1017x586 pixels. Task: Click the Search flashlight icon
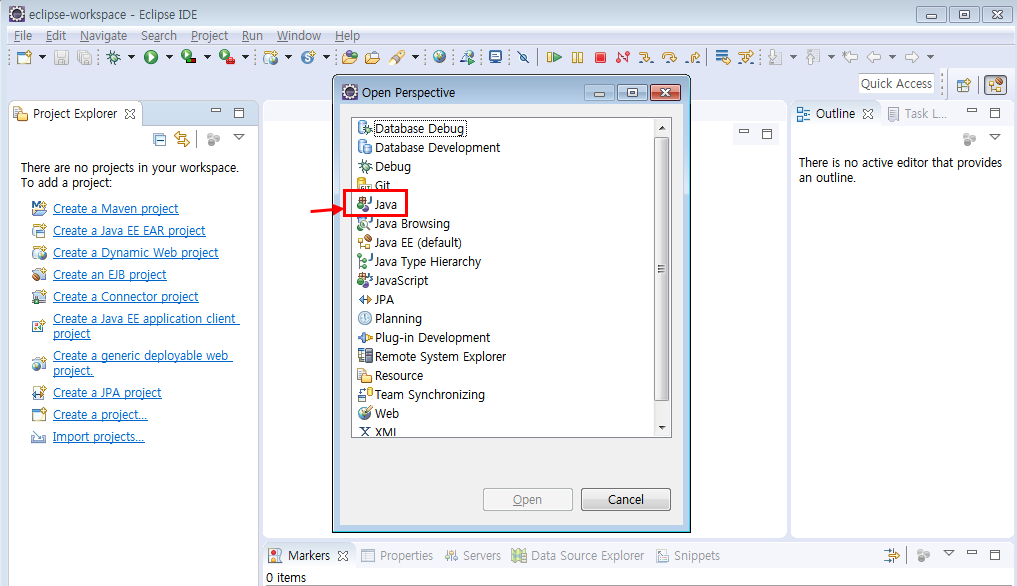pos(397,57)
